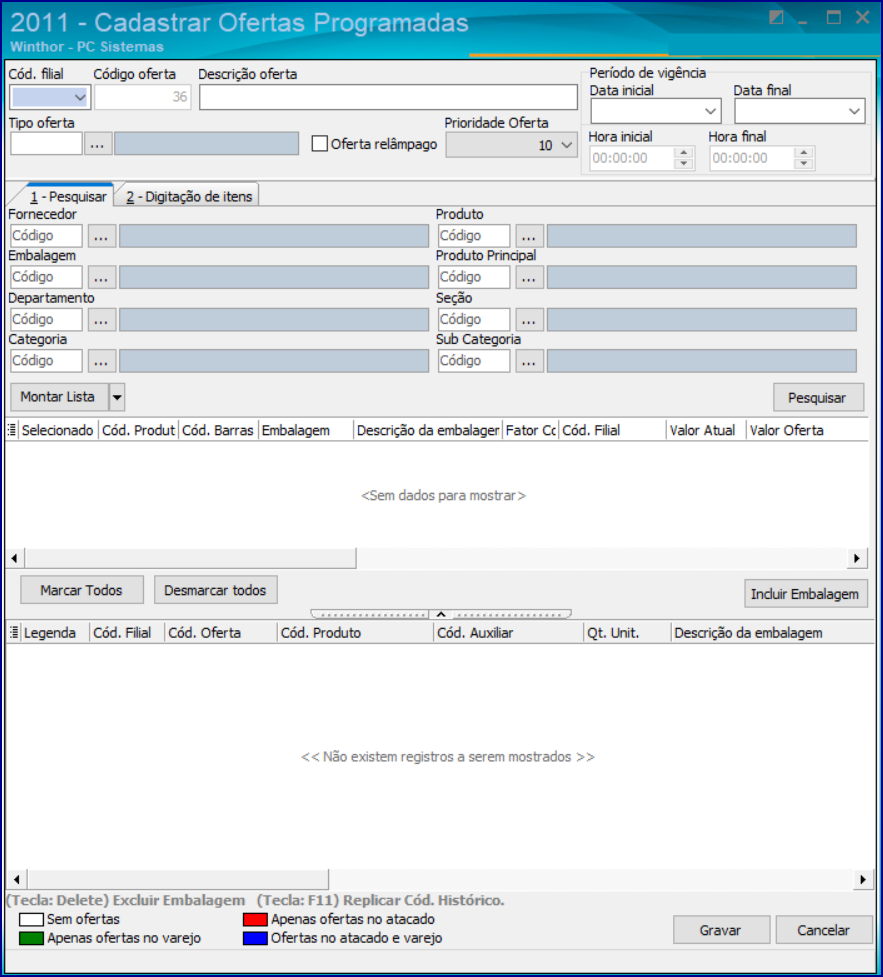The width and height of the screenshot is (883, 977).
Task: Open Produto Principal lookup ellipsis button
Action: (528, 277)
